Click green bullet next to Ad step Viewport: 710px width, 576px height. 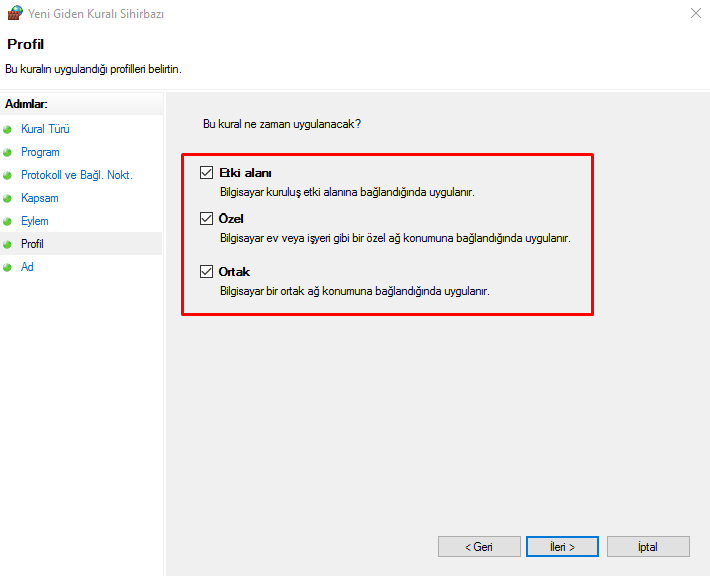coord(8,268)
